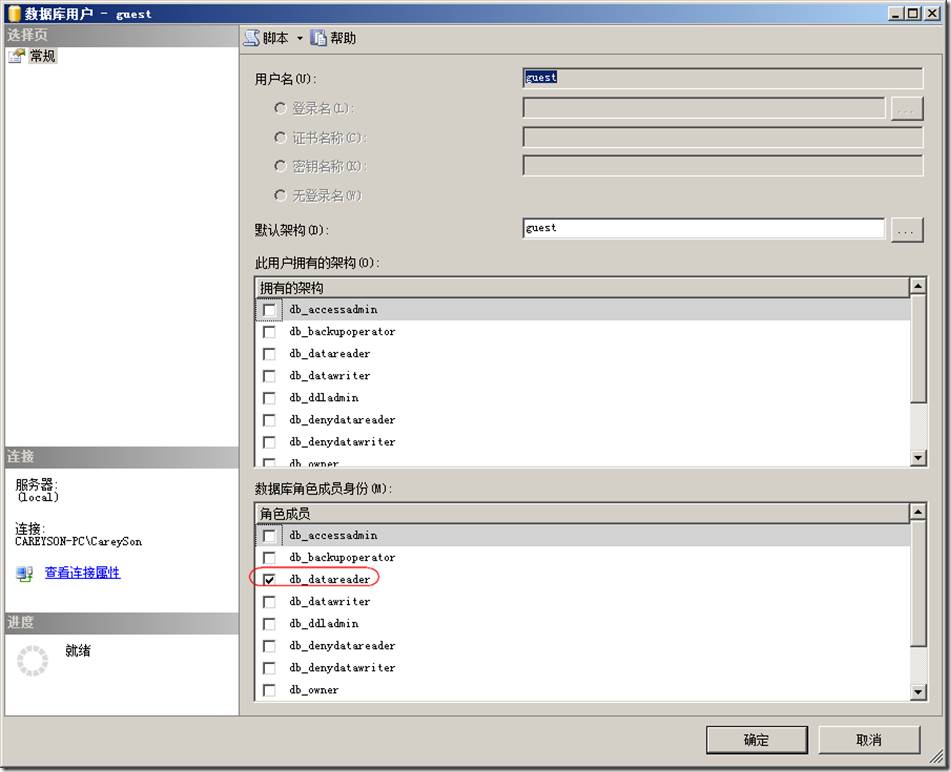
Task: Click the Script (脚本) toolbar icon
Action: click(x=252, y=38)
